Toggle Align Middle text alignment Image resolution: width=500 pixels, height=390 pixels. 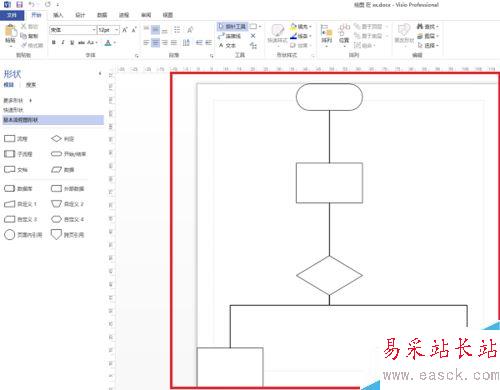[155, 30]
